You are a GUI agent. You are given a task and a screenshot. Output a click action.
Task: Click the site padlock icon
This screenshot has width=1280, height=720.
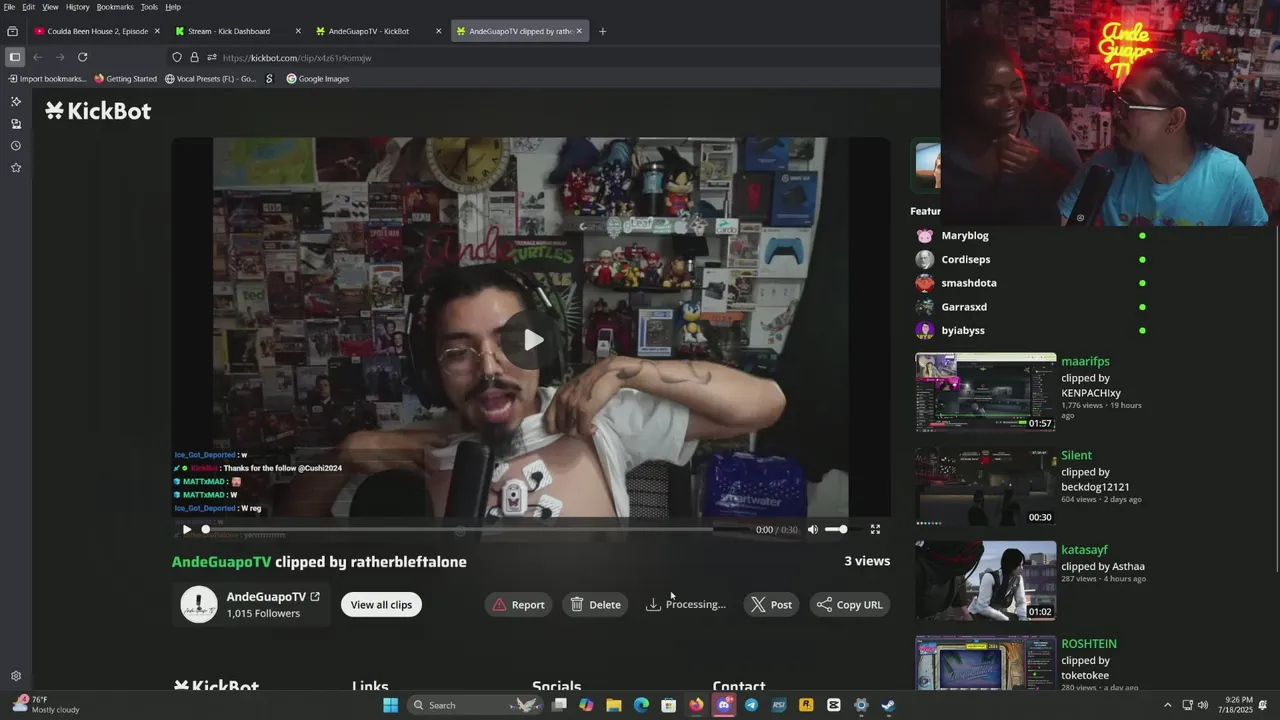194,58
